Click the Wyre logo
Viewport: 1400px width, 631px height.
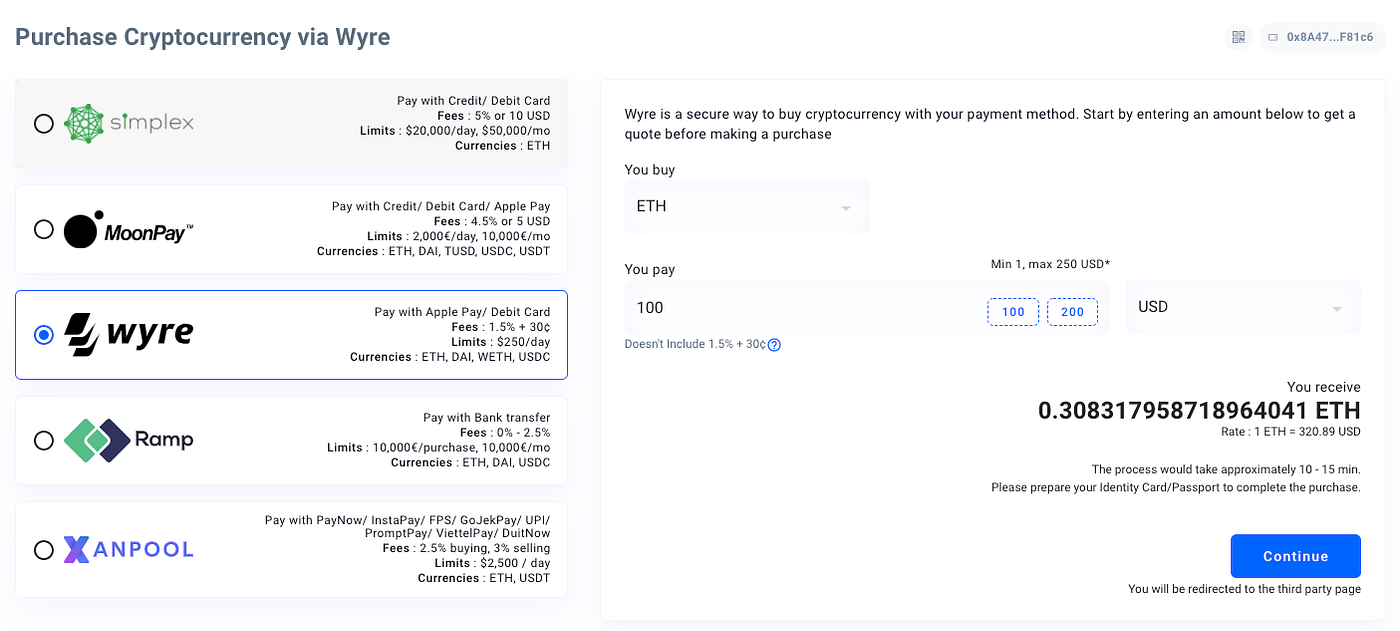coord(128,334)
